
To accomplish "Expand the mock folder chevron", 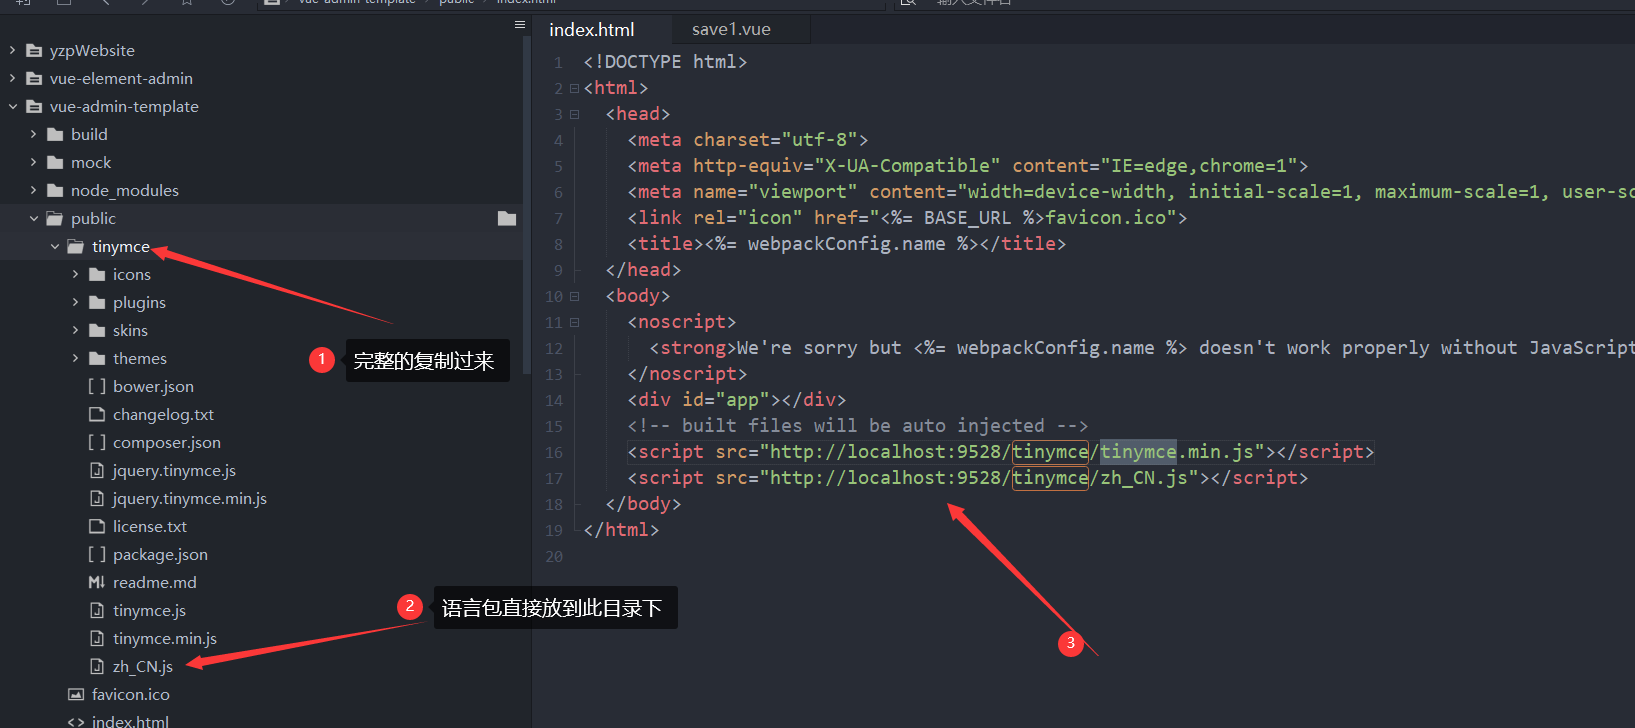I will (34, 162).
